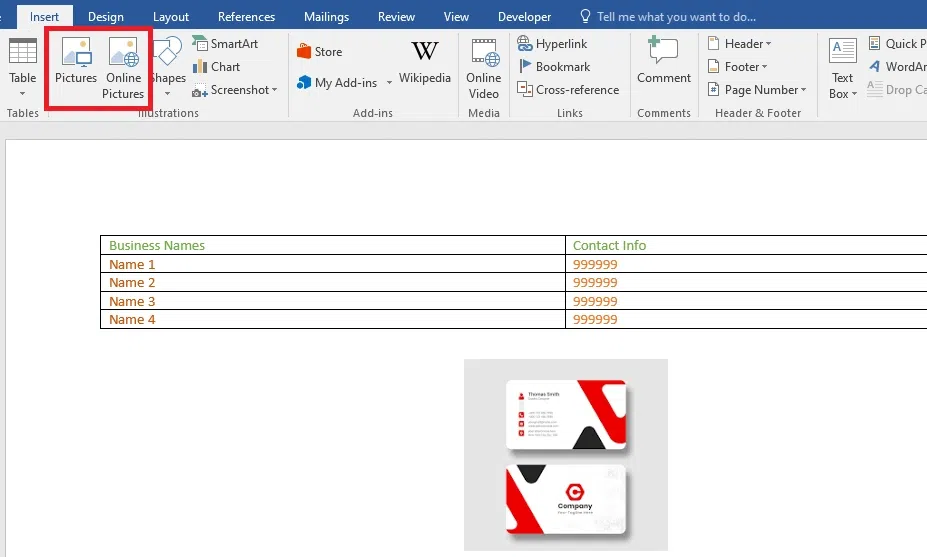Viewport: 927px width, 557px height.
Task: Insert a SmartArt graphic
Action: 225,44
